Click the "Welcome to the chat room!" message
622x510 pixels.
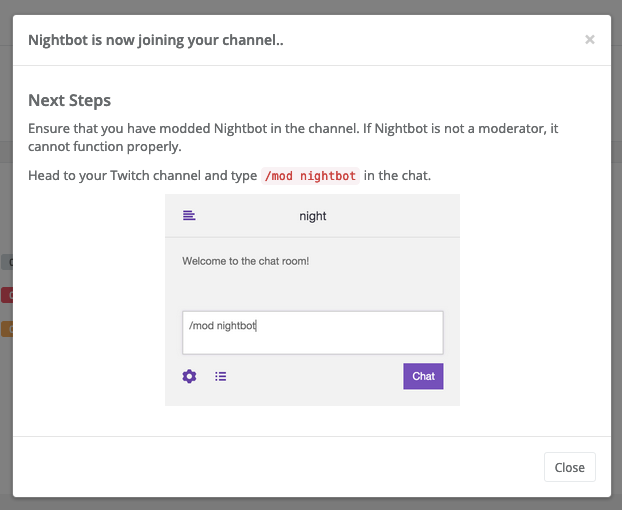tap(246, 261)
